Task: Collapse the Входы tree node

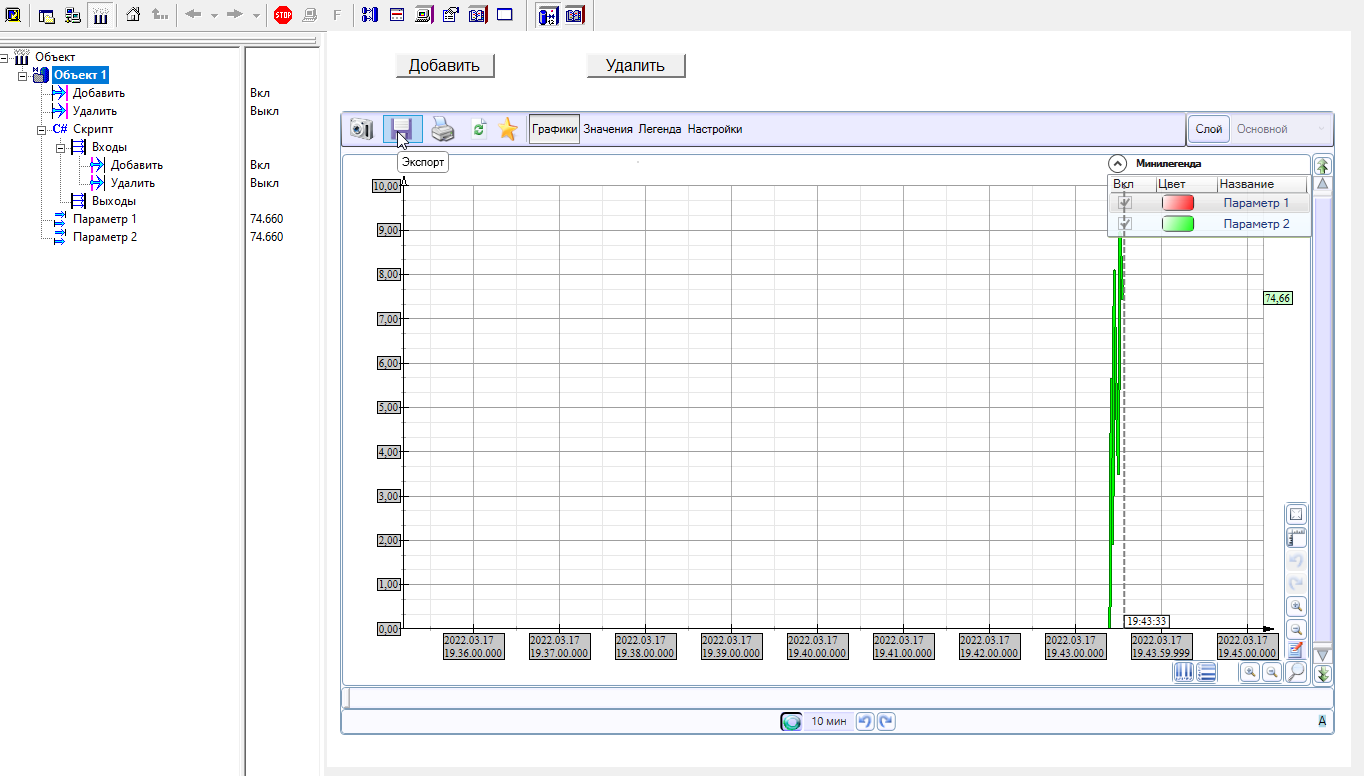Action: coord(60,147)
